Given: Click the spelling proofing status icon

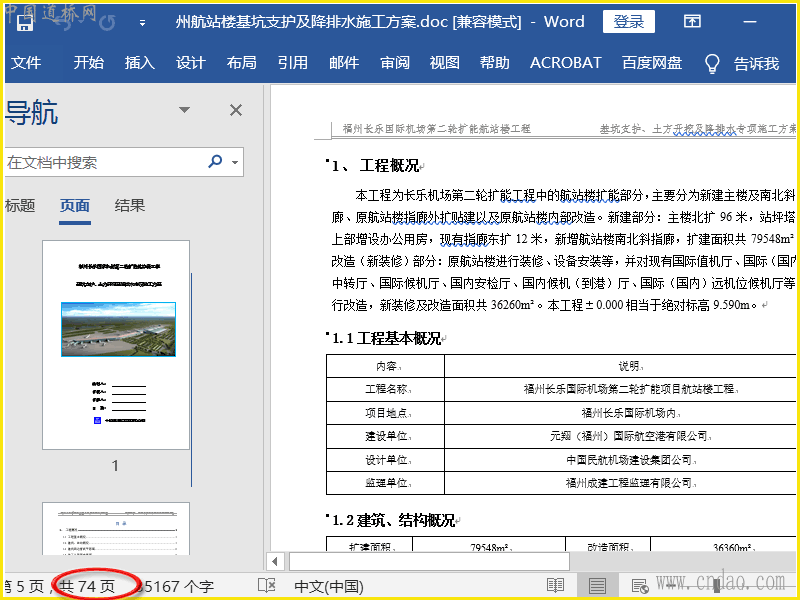Looking at the screenshot, I should point(267,586).
